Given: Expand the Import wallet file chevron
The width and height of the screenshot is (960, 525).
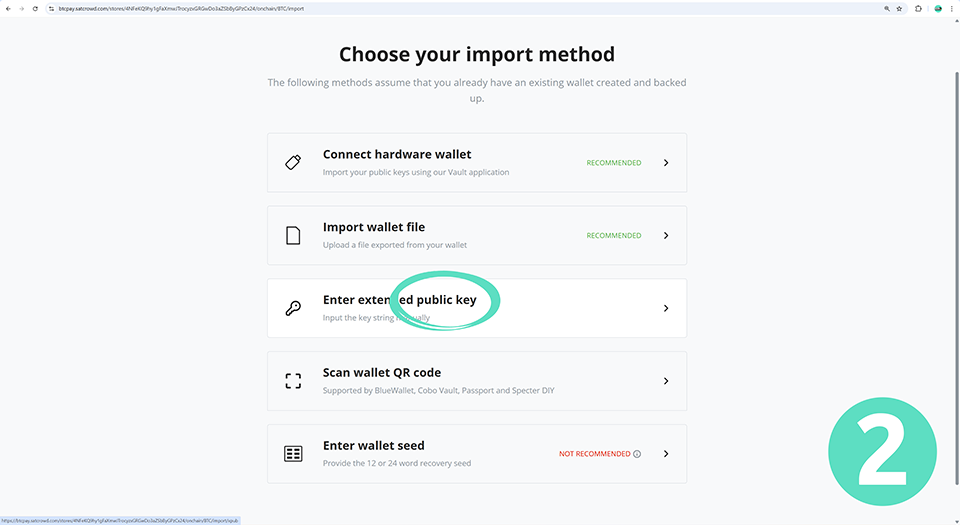Looking at the screenshot, I should [x=666, y=235].
